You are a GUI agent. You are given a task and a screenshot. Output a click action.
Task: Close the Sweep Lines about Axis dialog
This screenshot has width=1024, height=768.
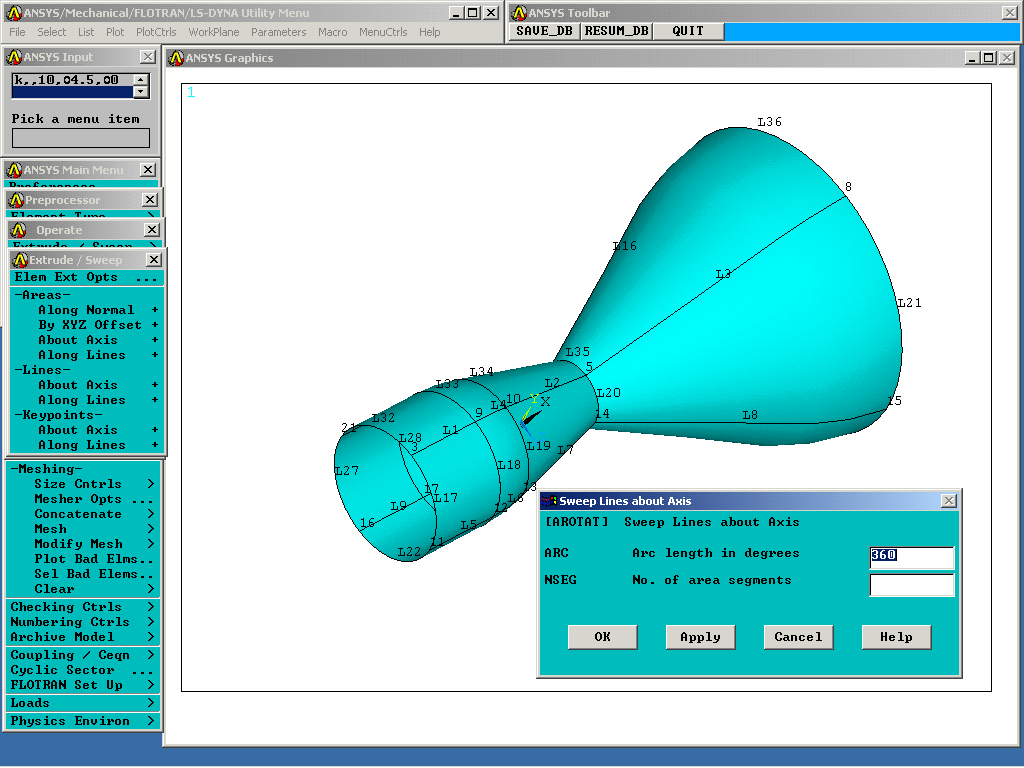click(949, 501)
